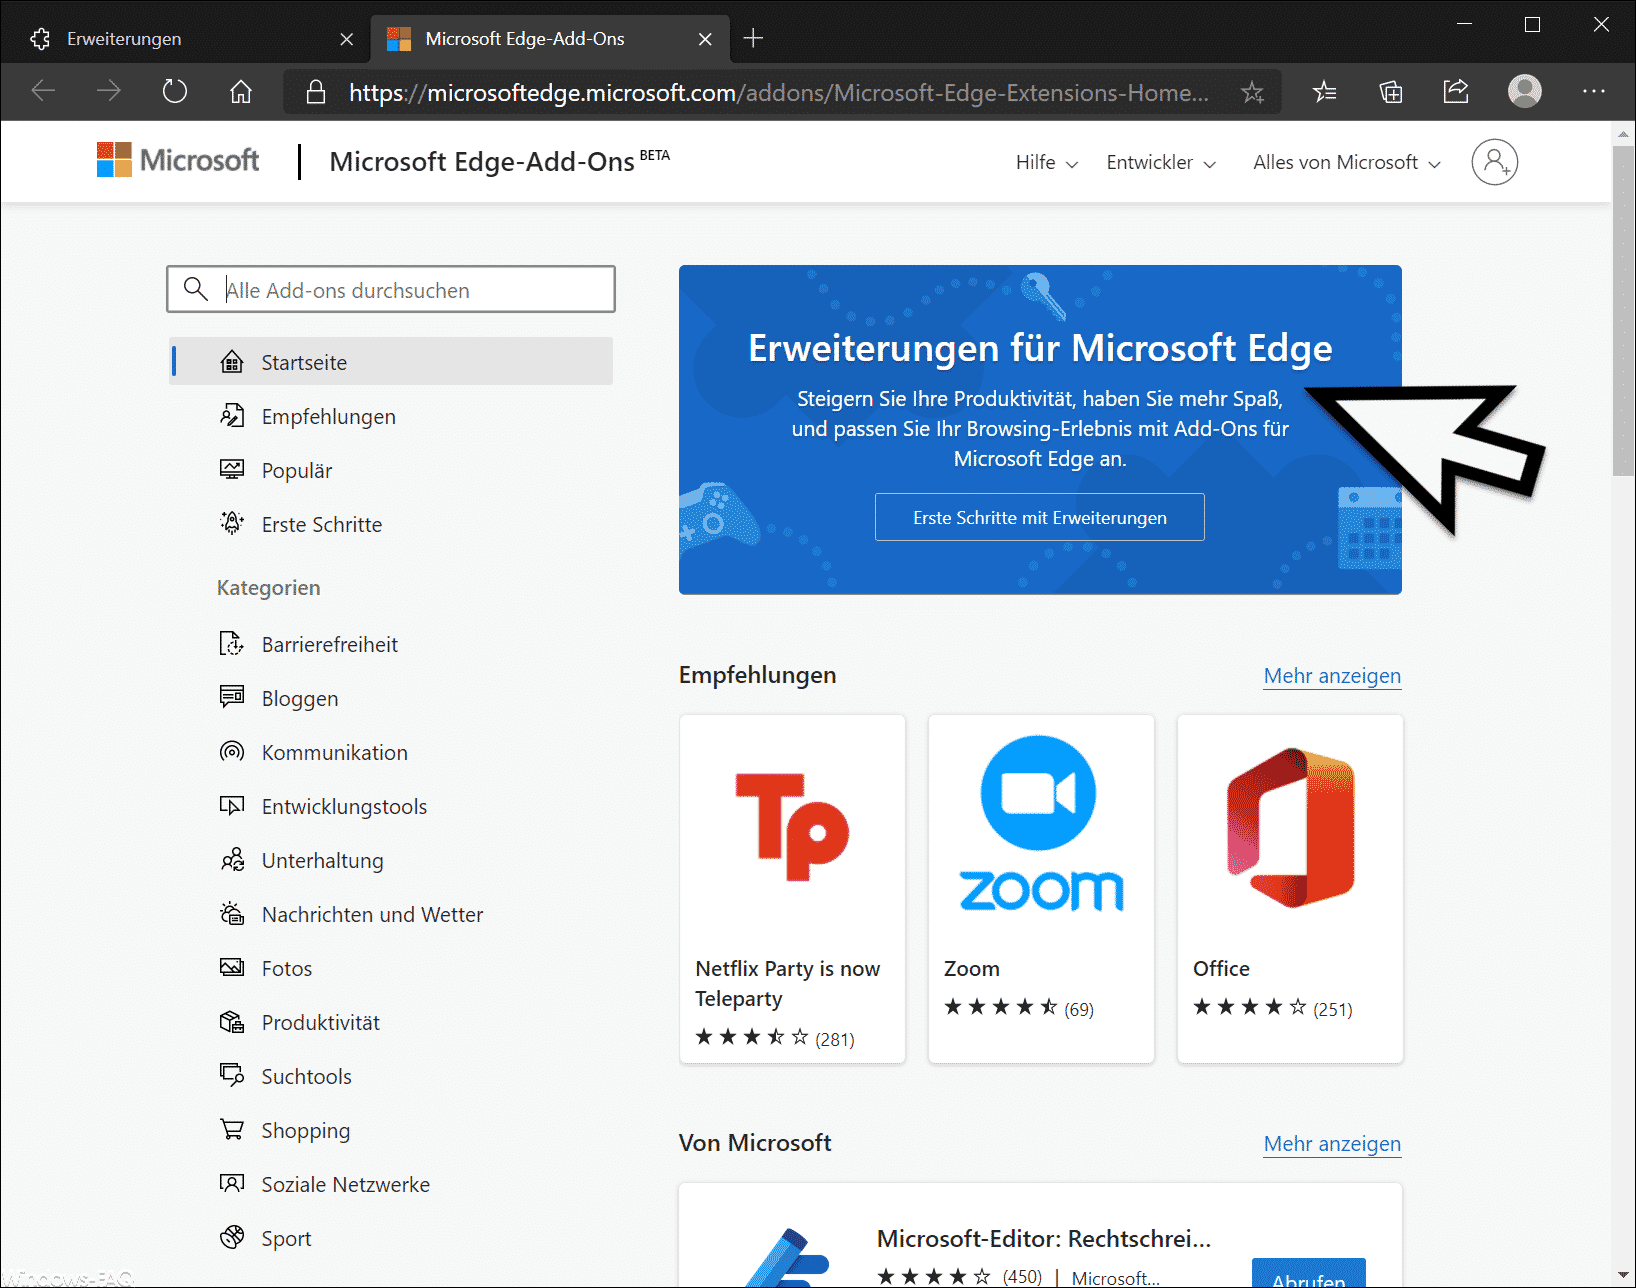This screenshot has height=1288, width=1636.
Task: Expand the Alles von Microsoft dropdown
Action: (1345, 161)
